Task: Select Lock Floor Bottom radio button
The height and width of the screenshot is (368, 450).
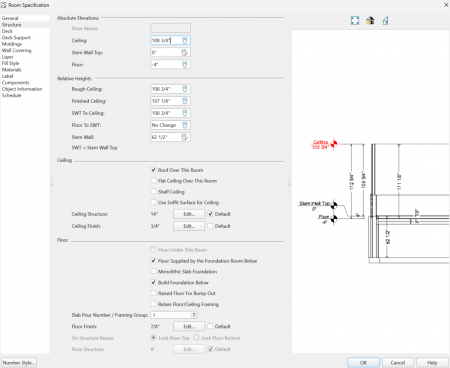Action: 196,338
